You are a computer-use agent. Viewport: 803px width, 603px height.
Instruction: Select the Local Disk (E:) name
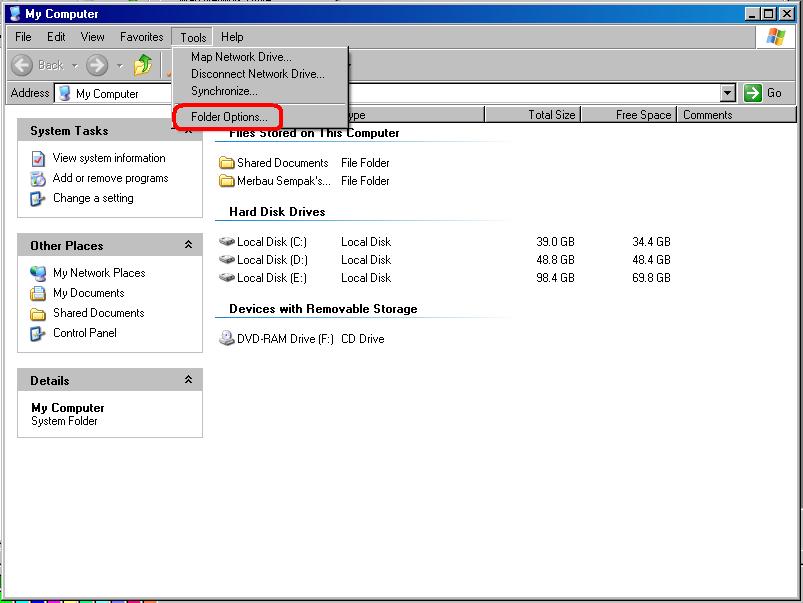(x=272, y=278)
